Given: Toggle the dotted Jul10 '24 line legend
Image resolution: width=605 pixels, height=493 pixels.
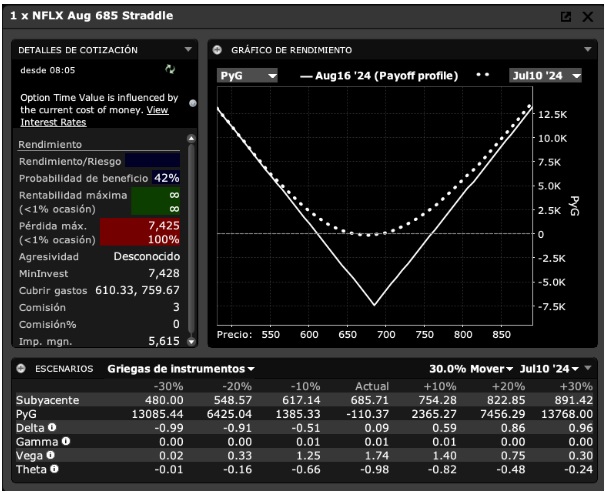Looking at the screenshot, I should [484, 76].
